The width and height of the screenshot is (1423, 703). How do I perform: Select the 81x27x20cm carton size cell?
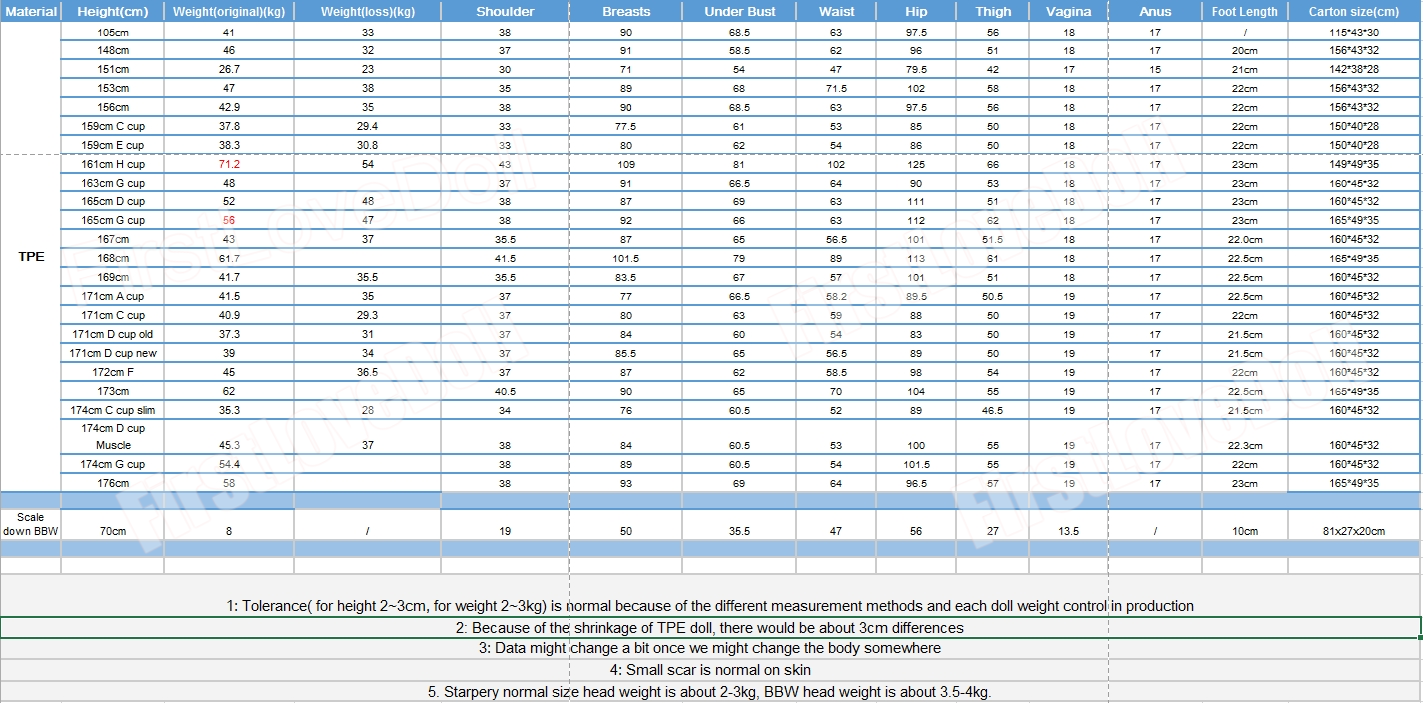tap(1354, 531)
